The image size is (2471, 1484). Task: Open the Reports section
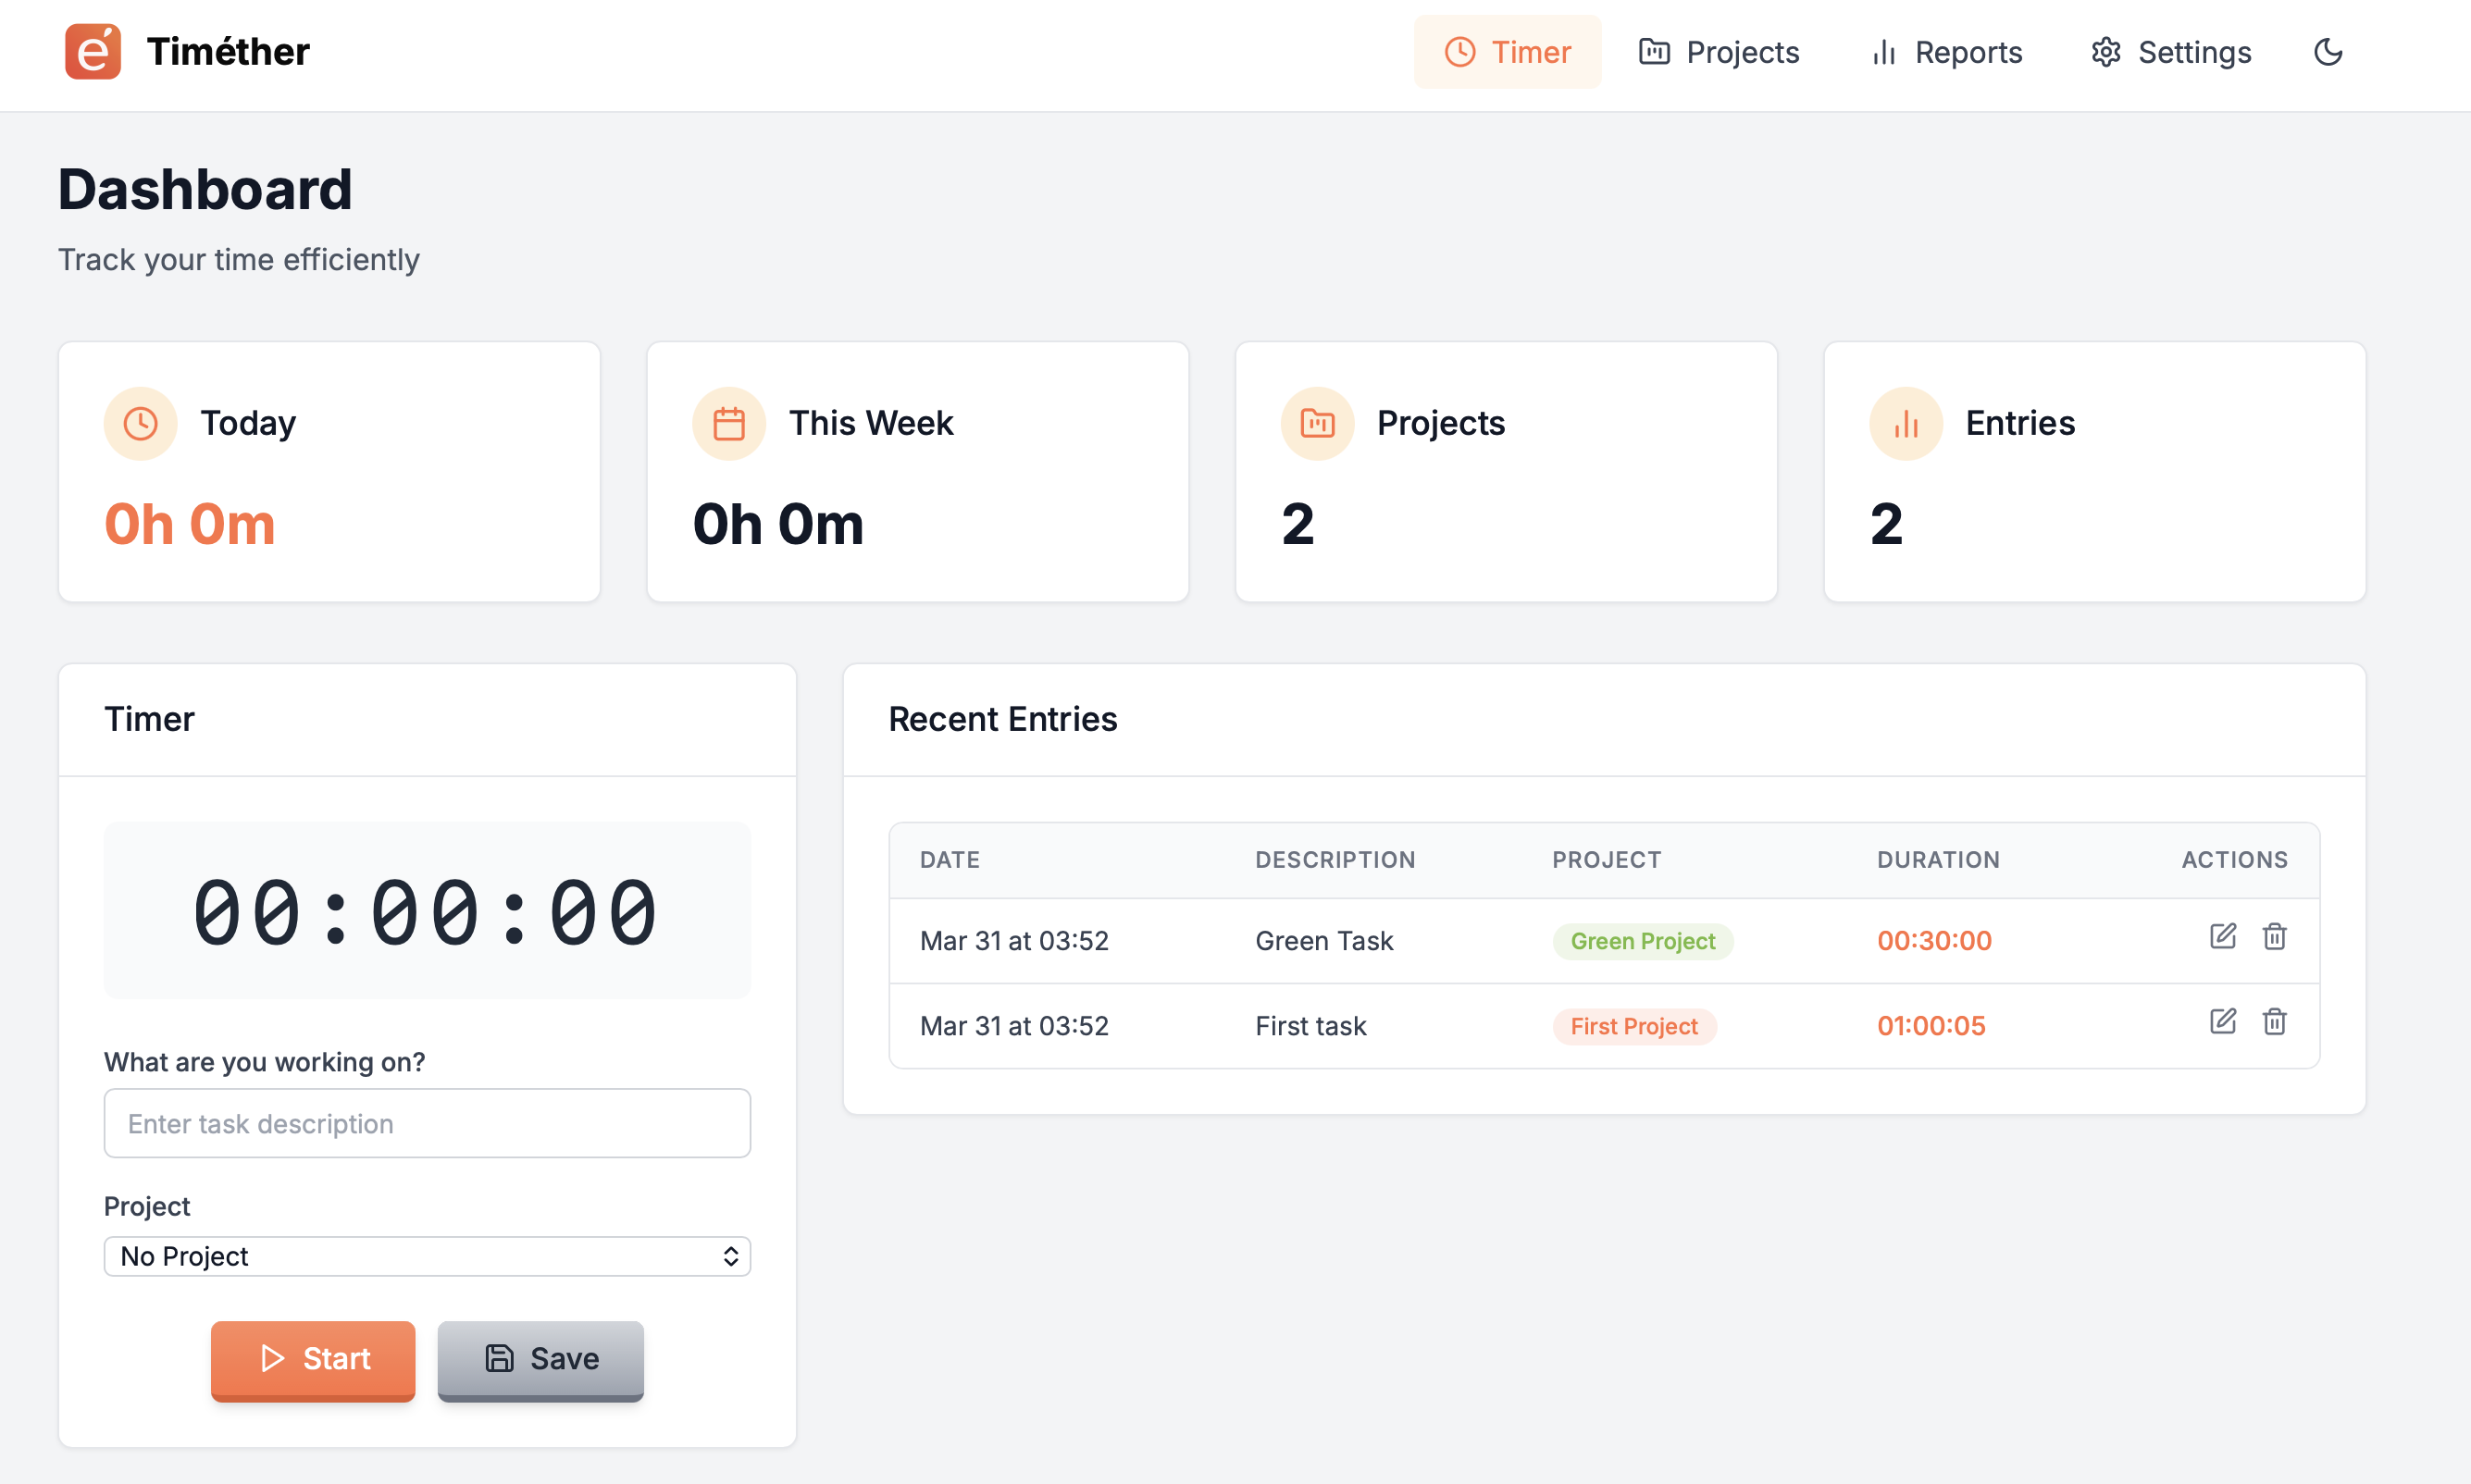coord(1947,52)
